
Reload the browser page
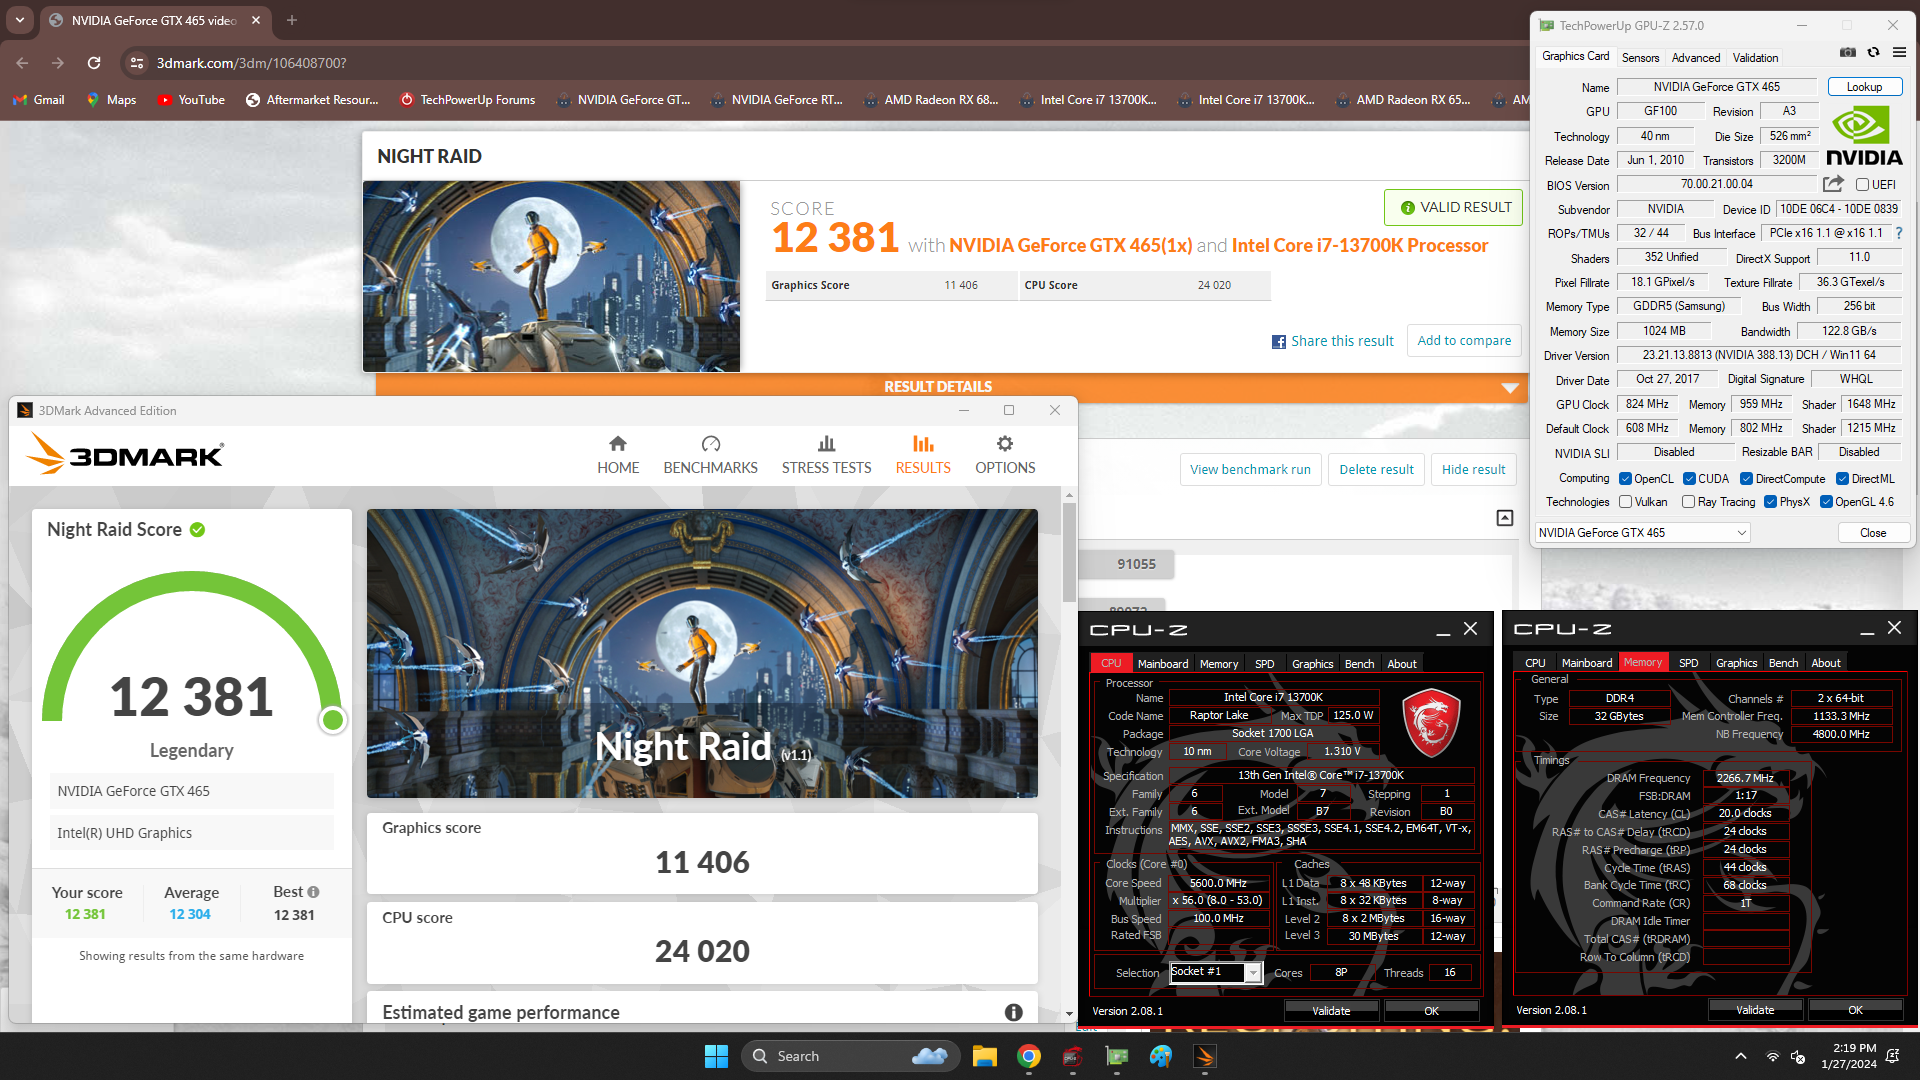click(94, 62)
